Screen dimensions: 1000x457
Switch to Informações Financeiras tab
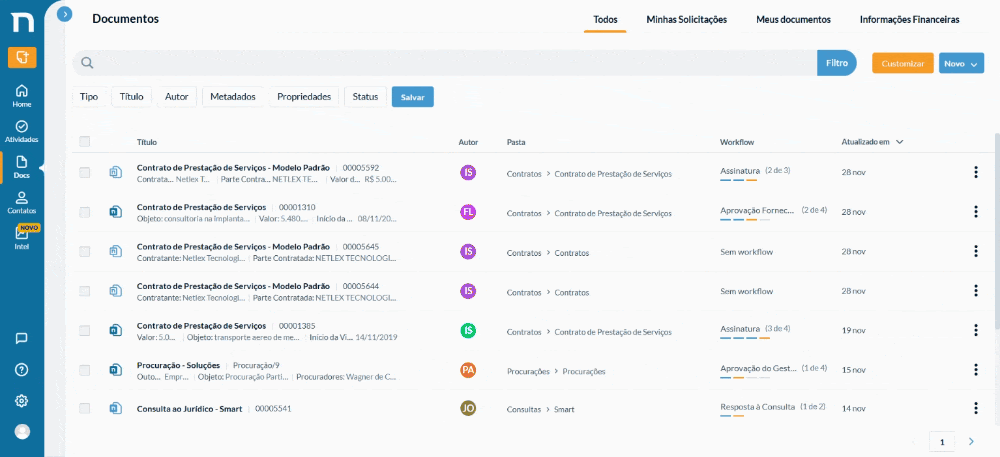click(909, 20)
